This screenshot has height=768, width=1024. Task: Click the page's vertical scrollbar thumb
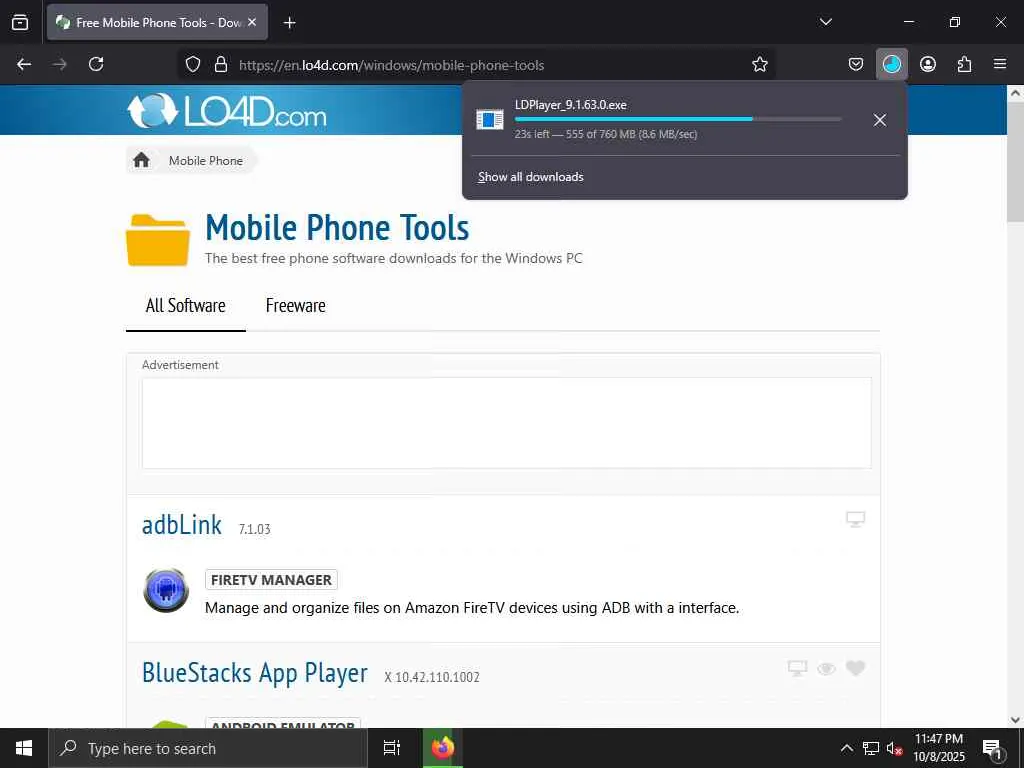1015,162
